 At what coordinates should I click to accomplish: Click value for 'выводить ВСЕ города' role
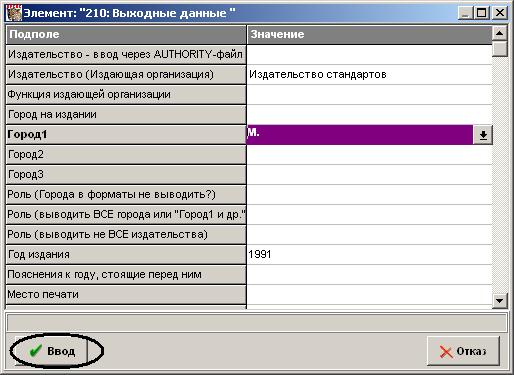[369, 215]
